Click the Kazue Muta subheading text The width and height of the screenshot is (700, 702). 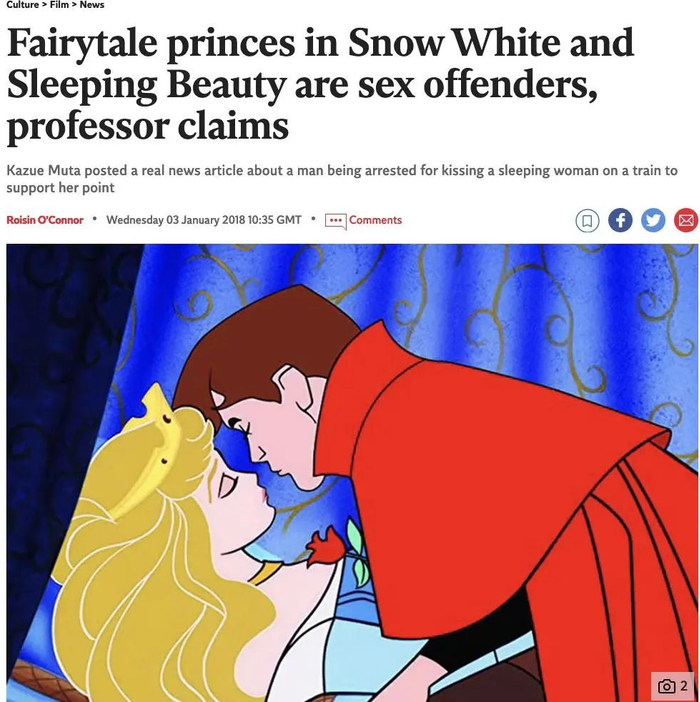[341, 179]
